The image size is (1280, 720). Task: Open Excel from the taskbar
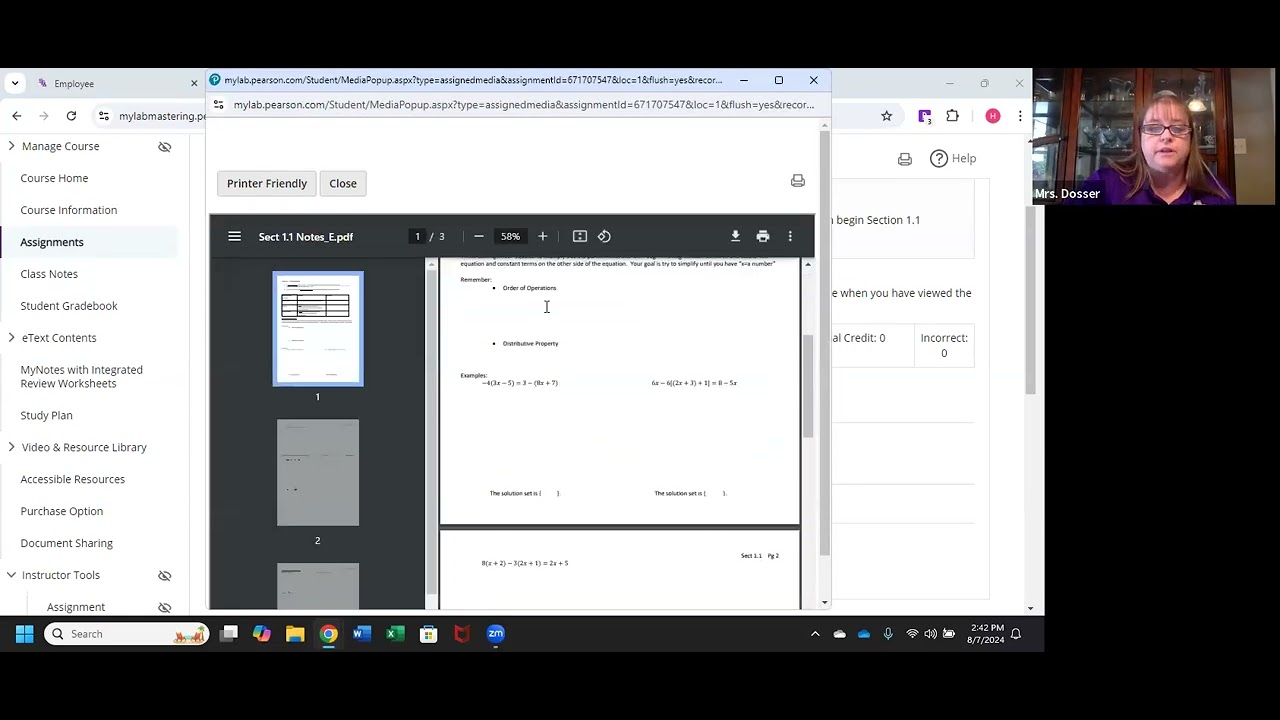(x=395, y=634)
